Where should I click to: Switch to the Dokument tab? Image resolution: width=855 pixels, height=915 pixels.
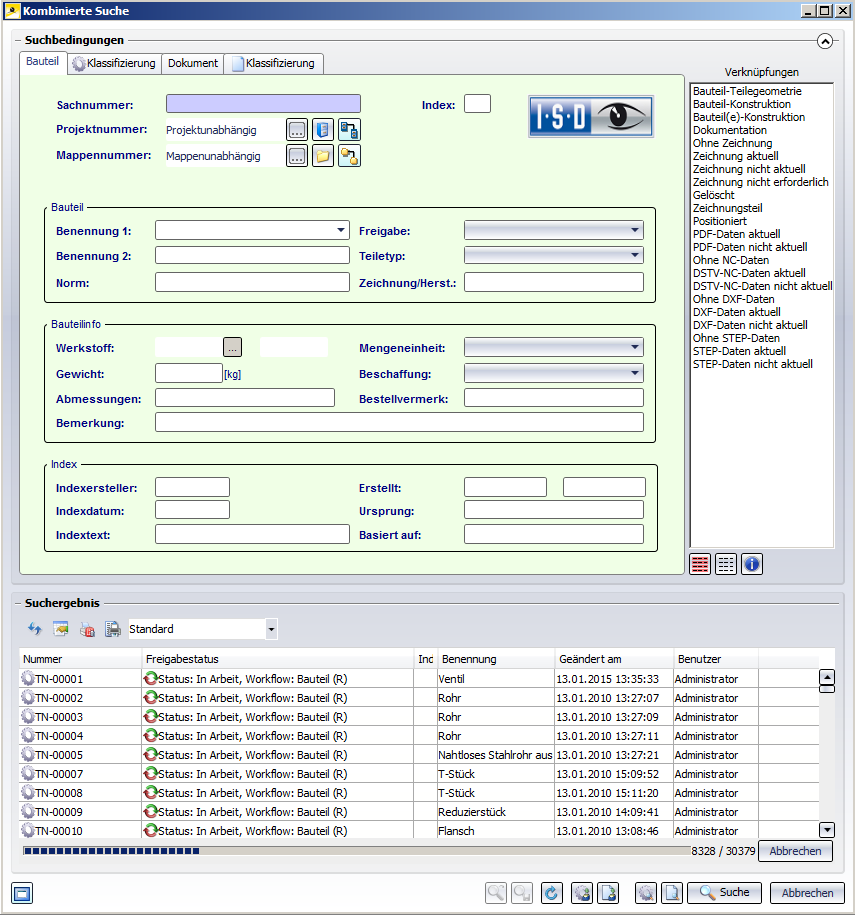[193, 63]
